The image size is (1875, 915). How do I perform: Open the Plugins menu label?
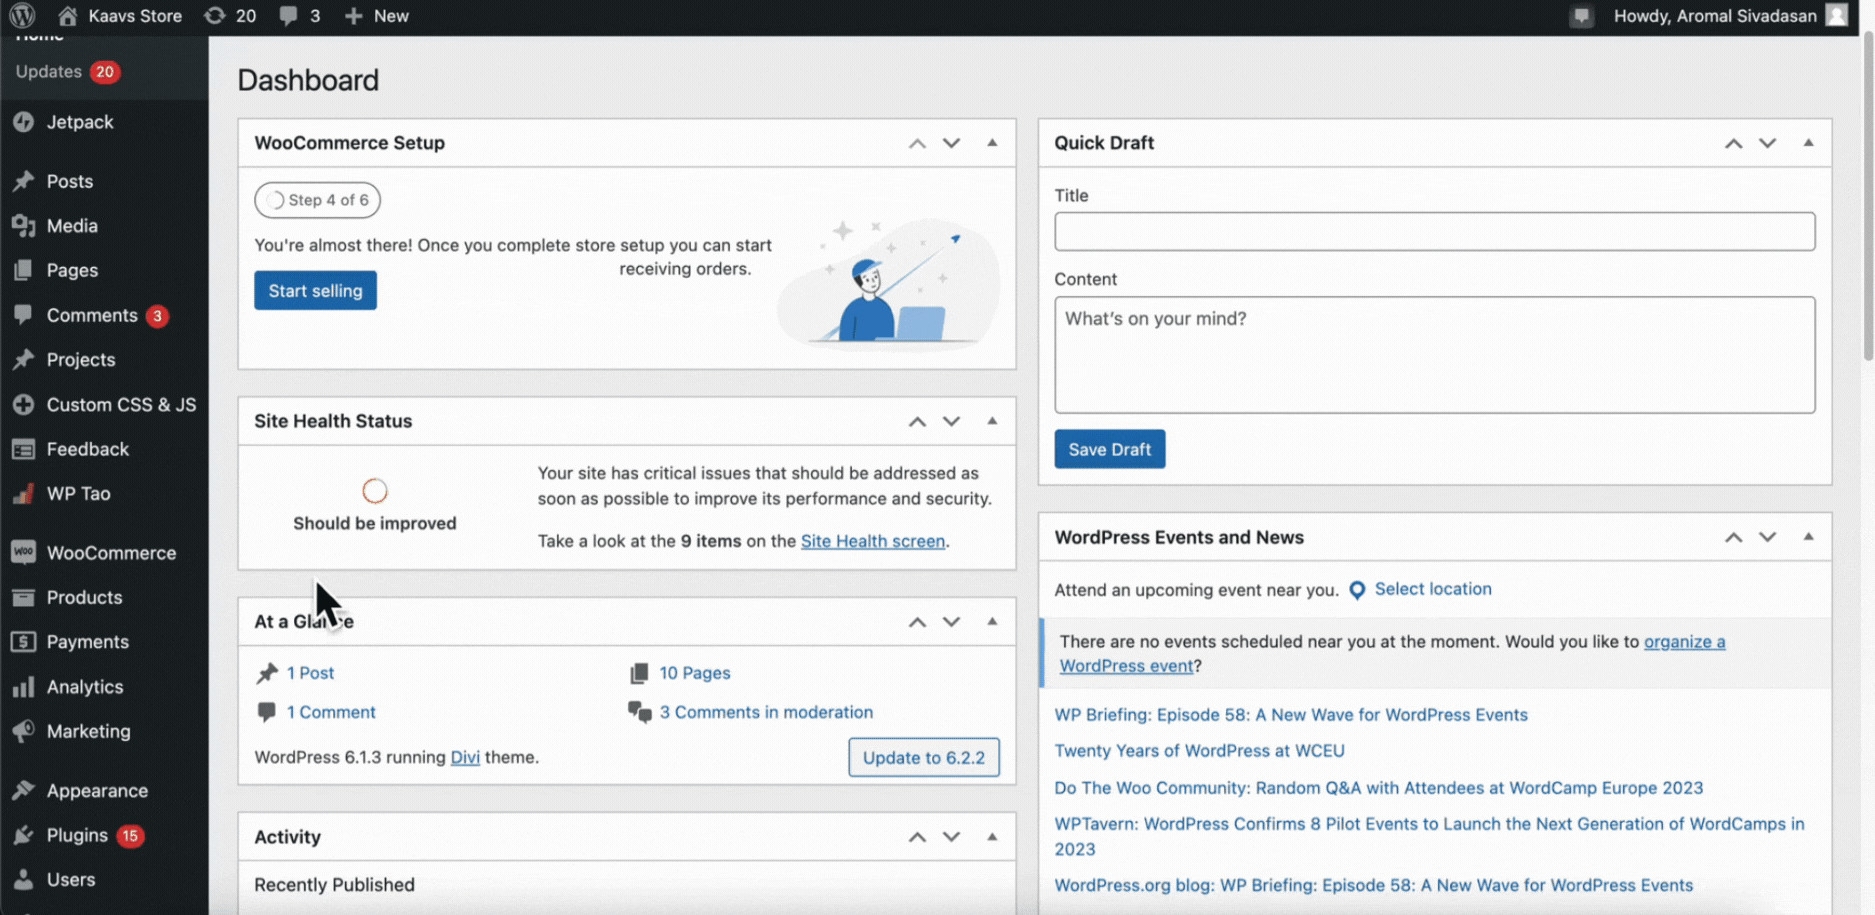click(x=77, y=835)
